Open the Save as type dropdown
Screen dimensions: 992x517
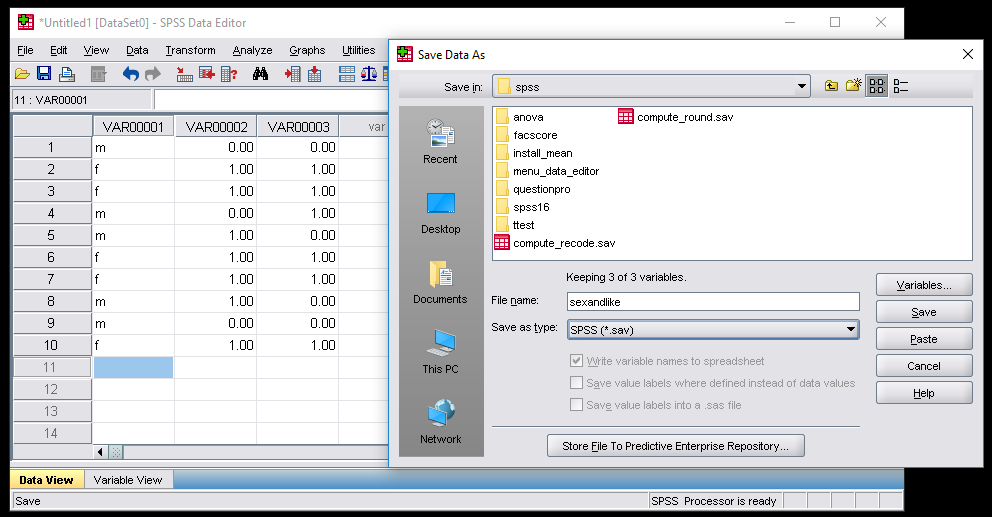point(850,329)
